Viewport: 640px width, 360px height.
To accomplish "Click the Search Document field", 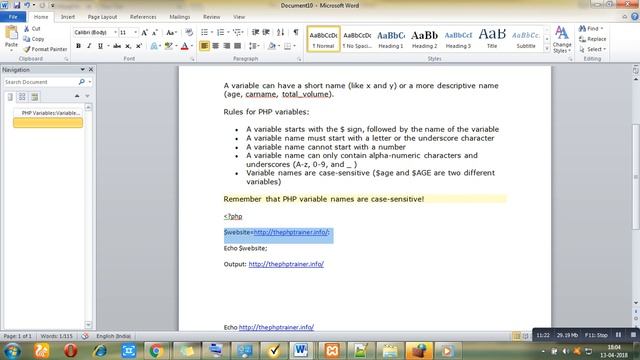I will tap(40, 82).
